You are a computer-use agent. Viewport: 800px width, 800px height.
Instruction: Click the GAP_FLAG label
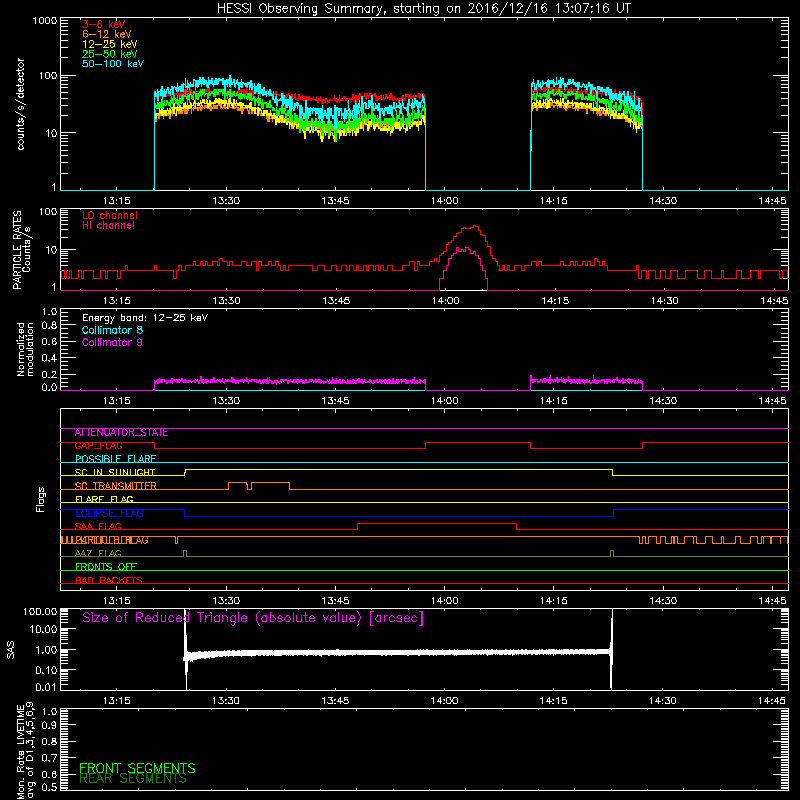[x=98, y=446]
